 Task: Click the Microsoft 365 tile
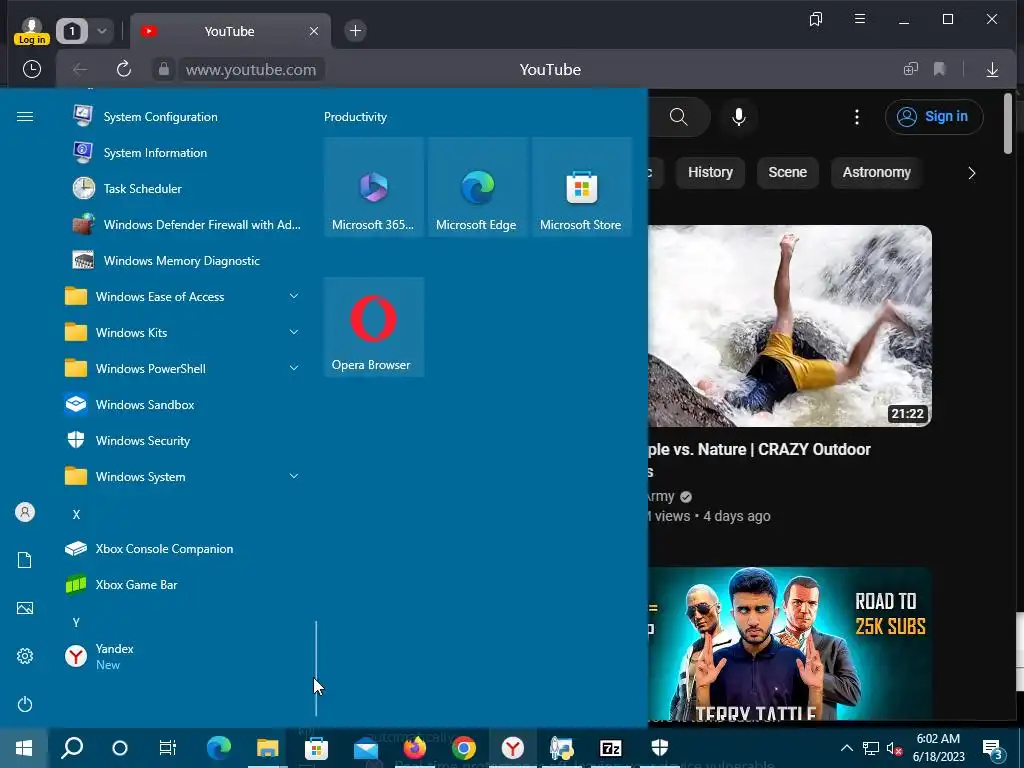tap(374, 187)
